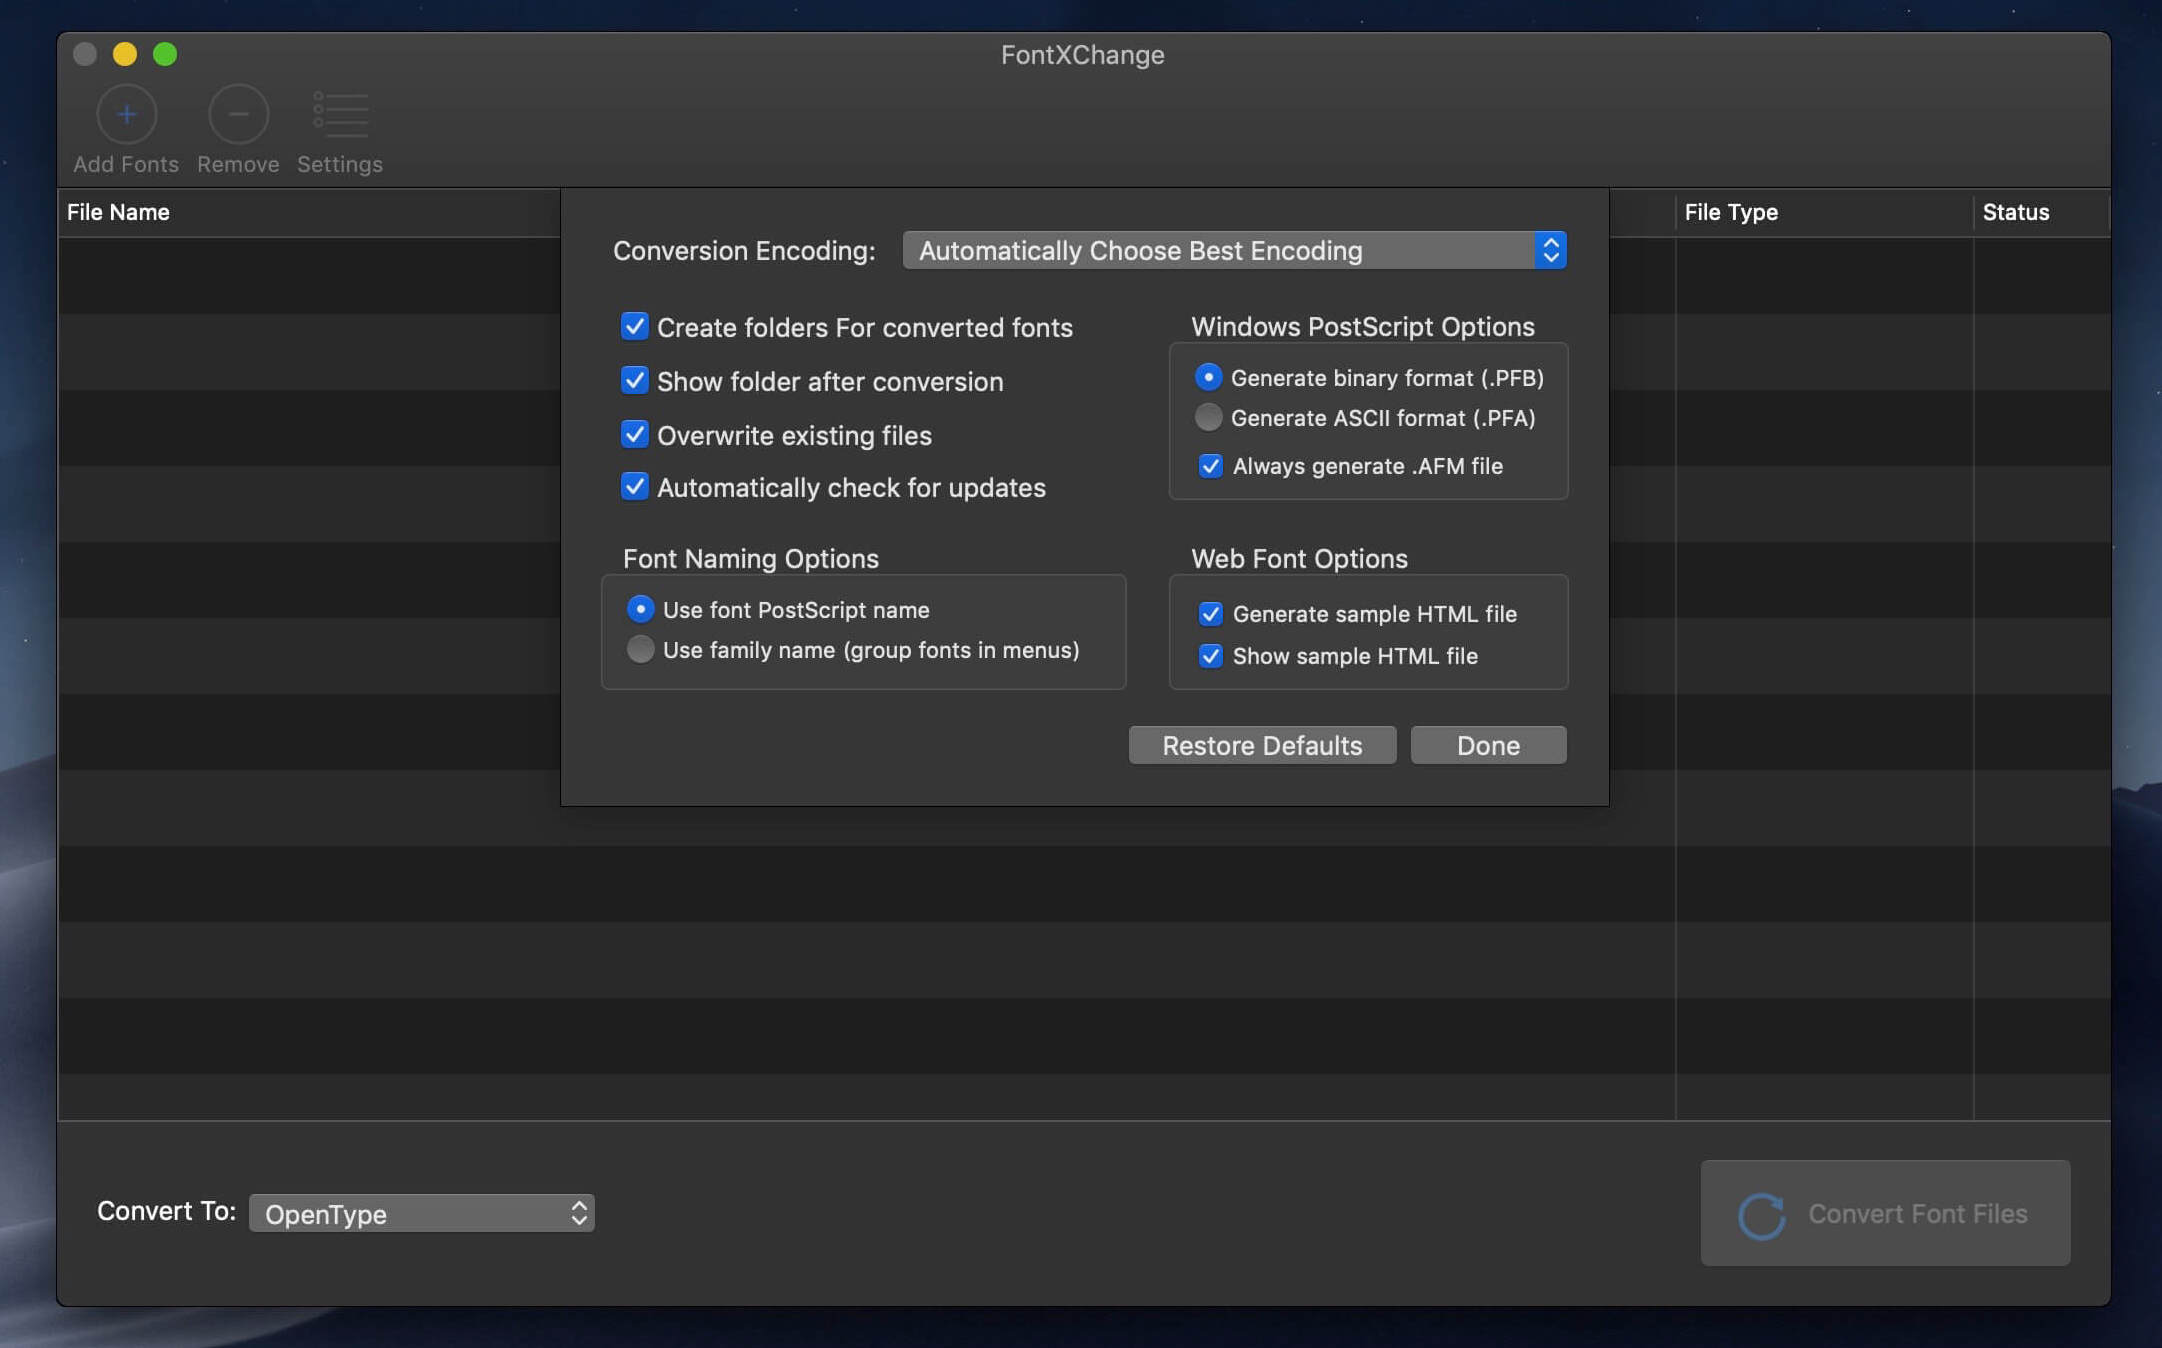This screenshot has height=1348, width=2162.
Task: Click the Remove minus icon
Action: coord(238,114)
